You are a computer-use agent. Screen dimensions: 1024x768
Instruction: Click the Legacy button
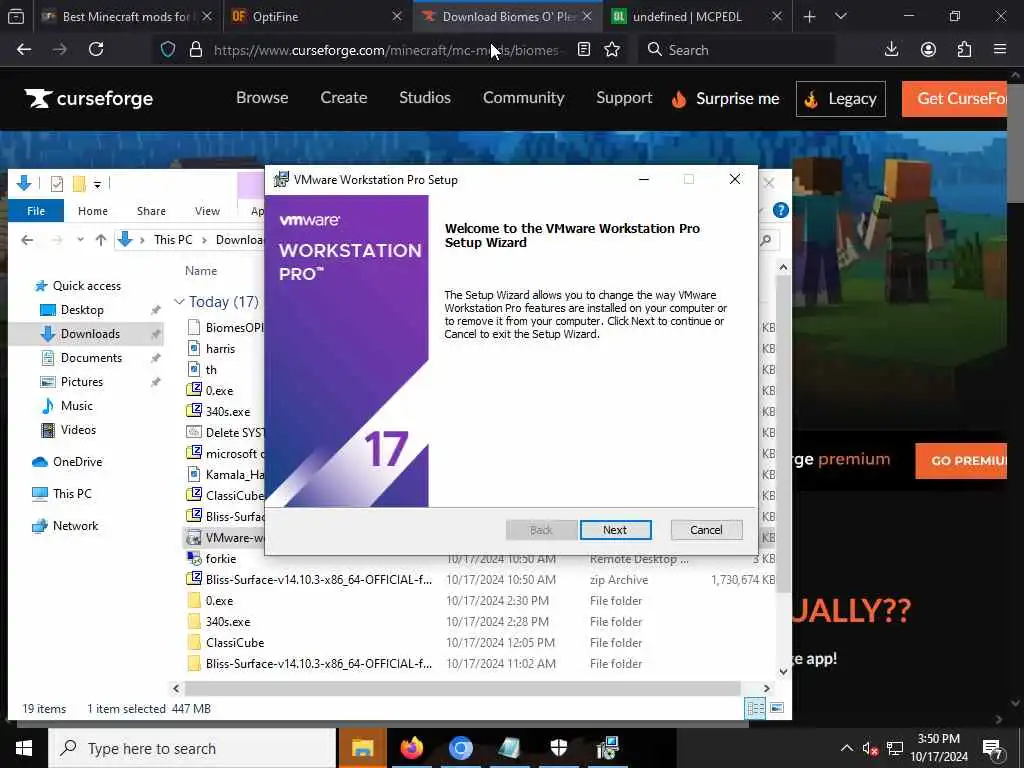point(840,99)
